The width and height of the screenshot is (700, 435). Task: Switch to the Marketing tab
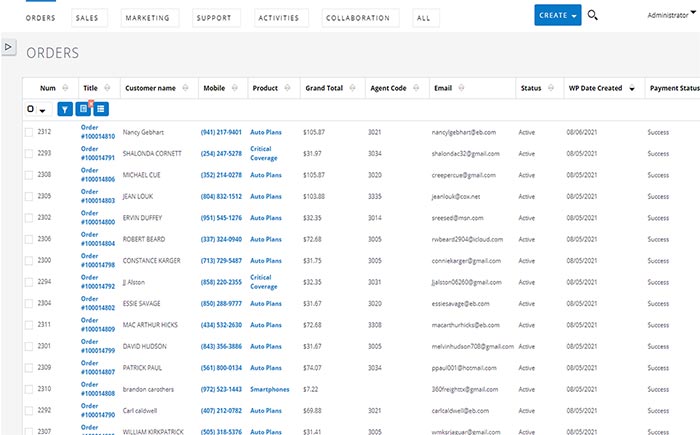[x=148, y=18]
